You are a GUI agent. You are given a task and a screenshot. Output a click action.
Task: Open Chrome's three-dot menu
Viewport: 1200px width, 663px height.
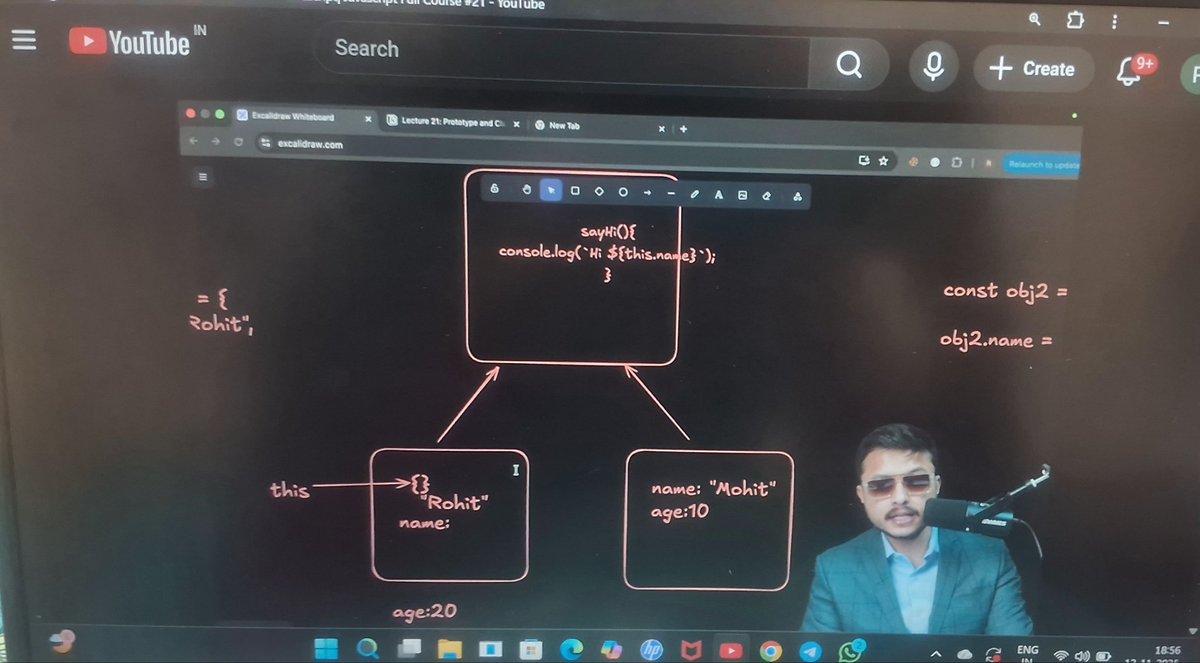1114,21
